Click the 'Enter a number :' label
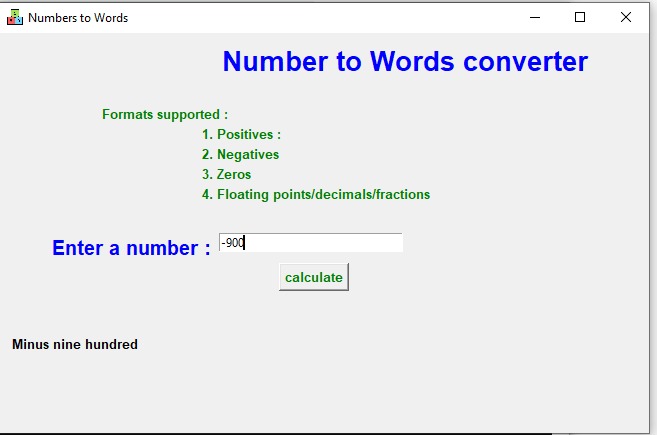 click(x=131, y=248)
